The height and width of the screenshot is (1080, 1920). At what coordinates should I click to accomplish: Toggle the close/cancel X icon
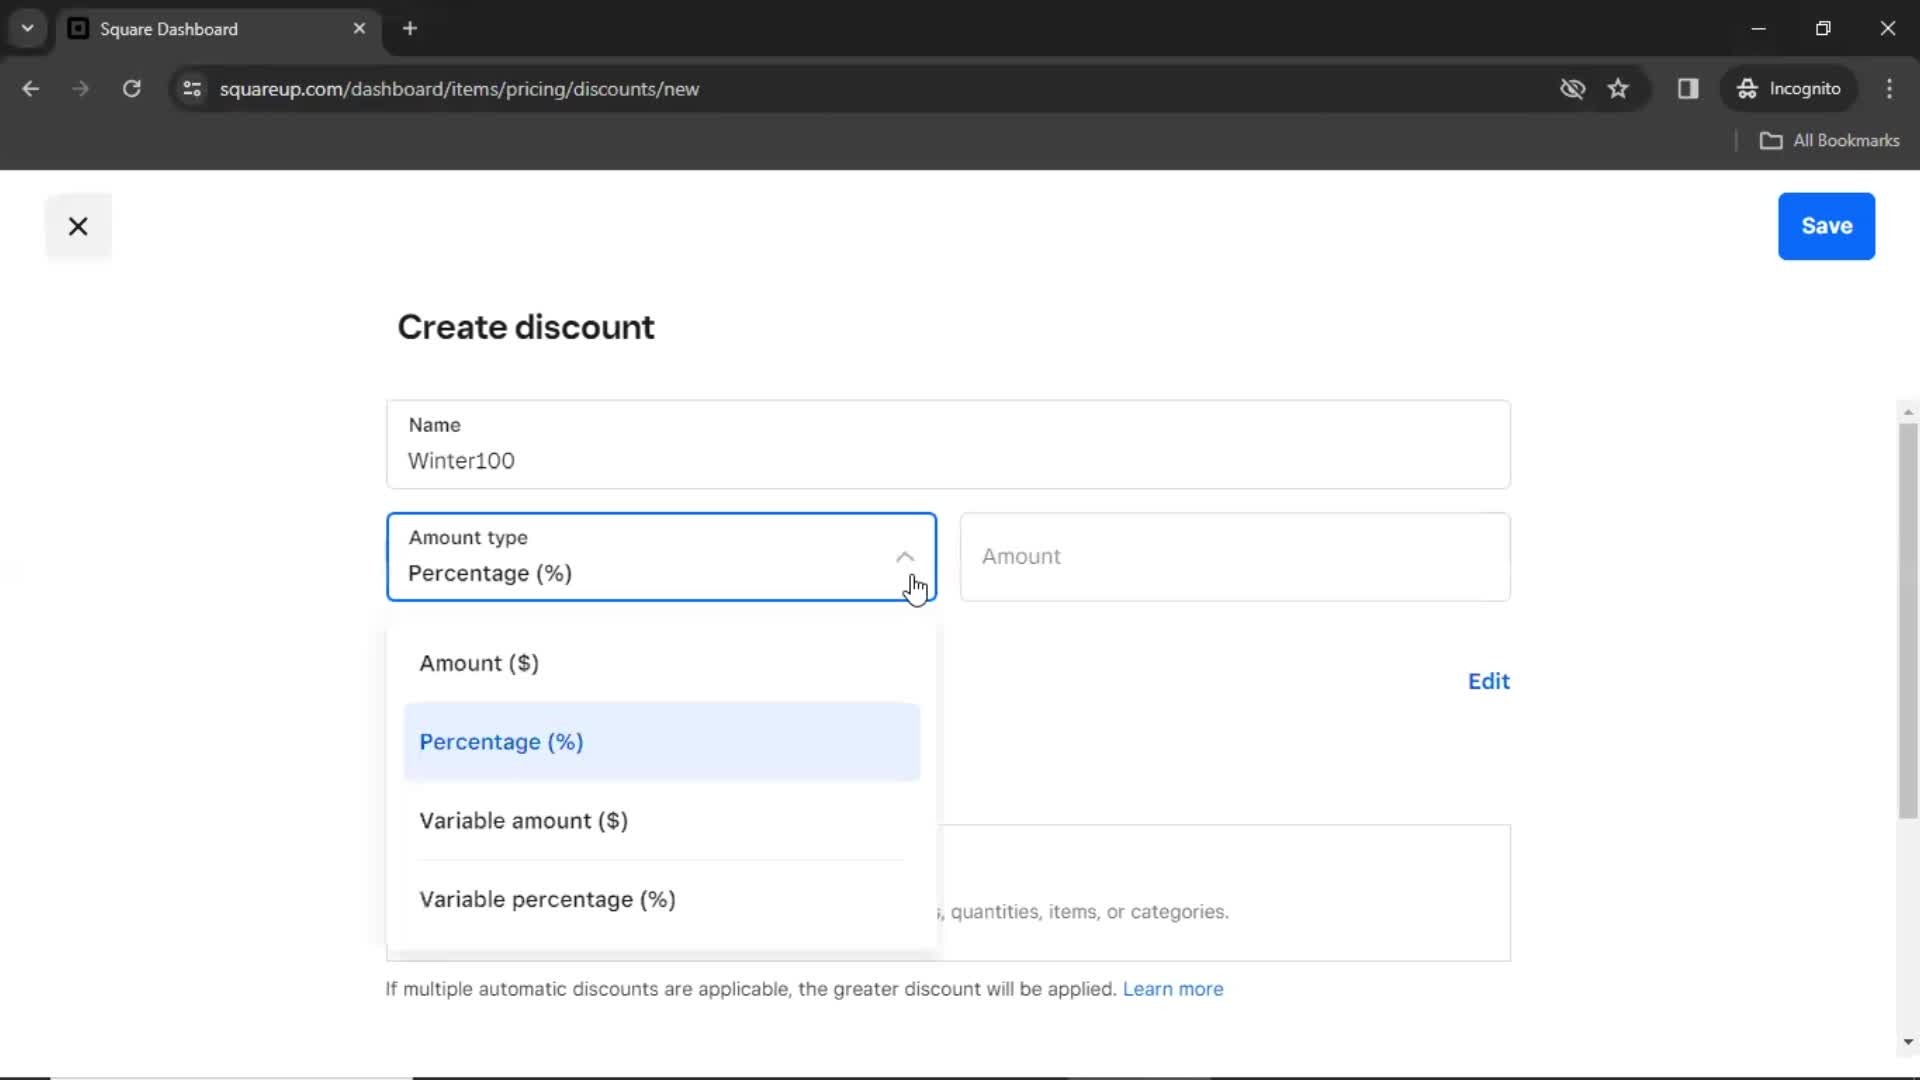(x=76, y=227)
